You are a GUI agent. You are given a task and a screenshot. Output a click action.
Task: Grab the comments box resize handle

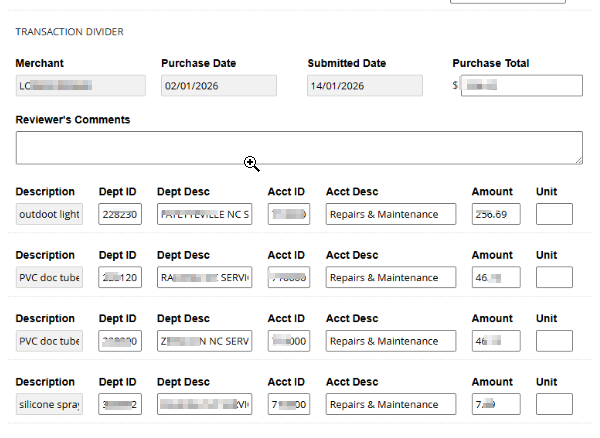pyautogui.click(x=578, y=159)
